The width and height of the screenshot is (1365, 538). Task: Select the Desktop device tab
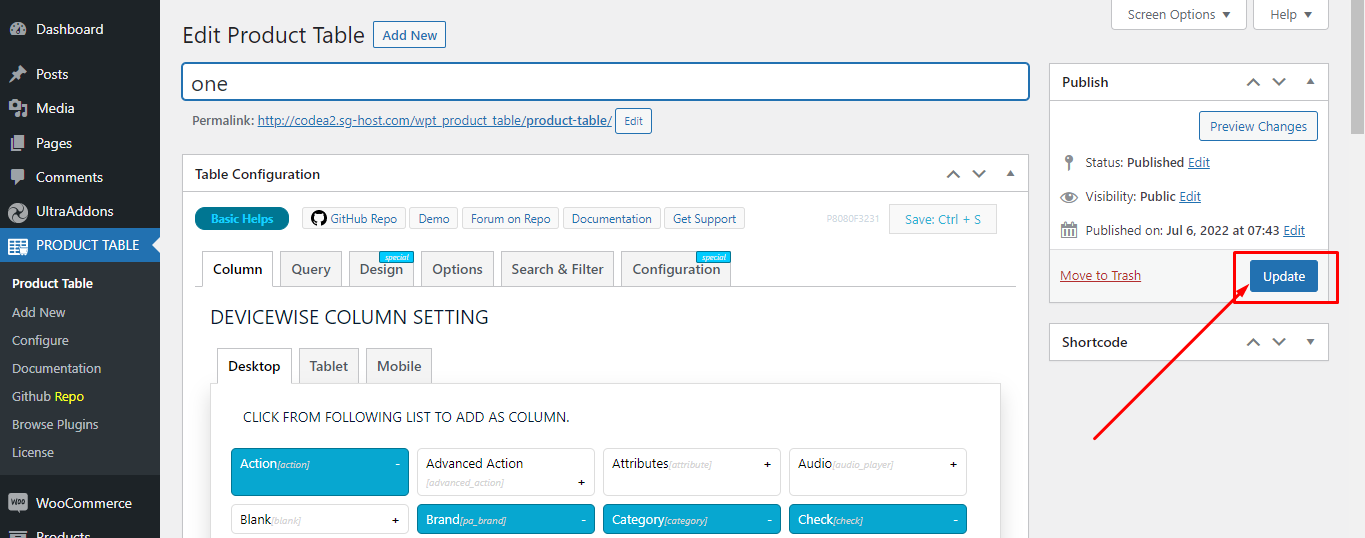point(254,366)
